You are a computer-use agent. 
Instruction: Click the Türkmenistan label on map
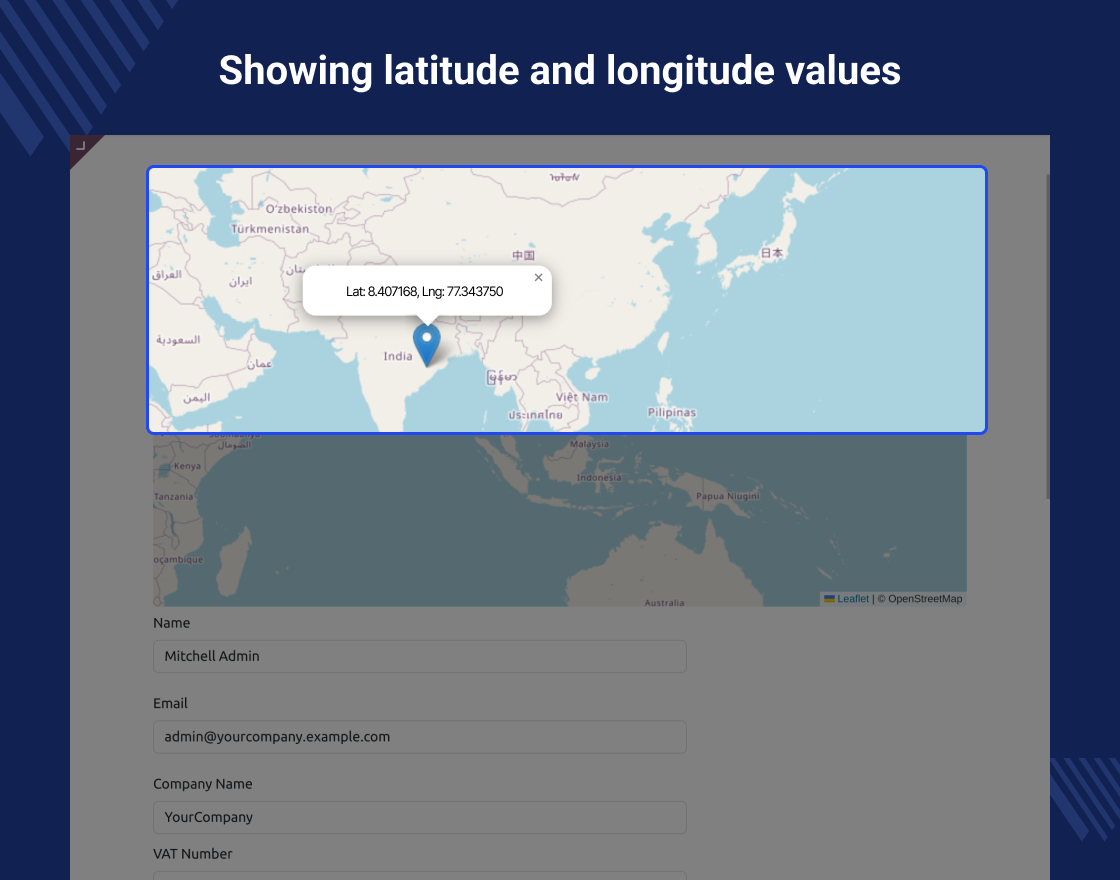click(270, 229)
